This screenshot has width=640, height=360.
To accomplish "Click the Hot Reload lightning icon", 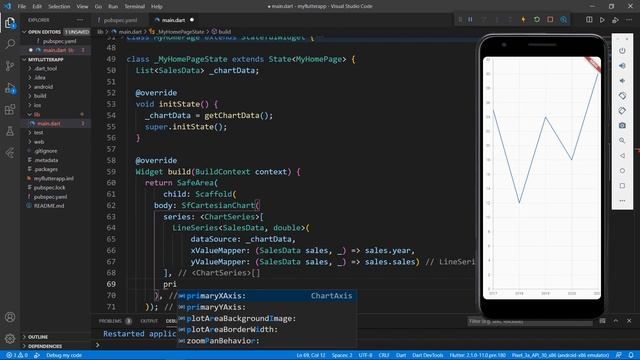I will 523,20.
